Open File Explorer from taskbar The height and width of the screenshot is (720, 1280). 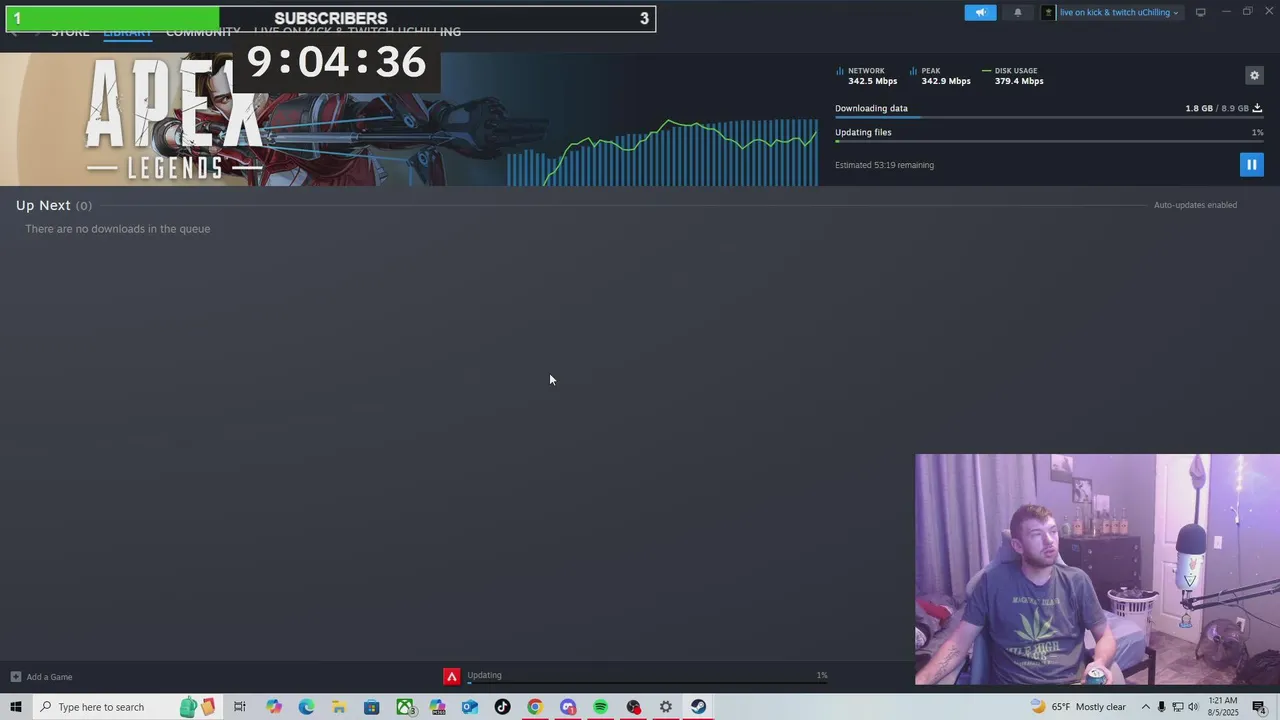pyautogui.click(x=339, y=707)
